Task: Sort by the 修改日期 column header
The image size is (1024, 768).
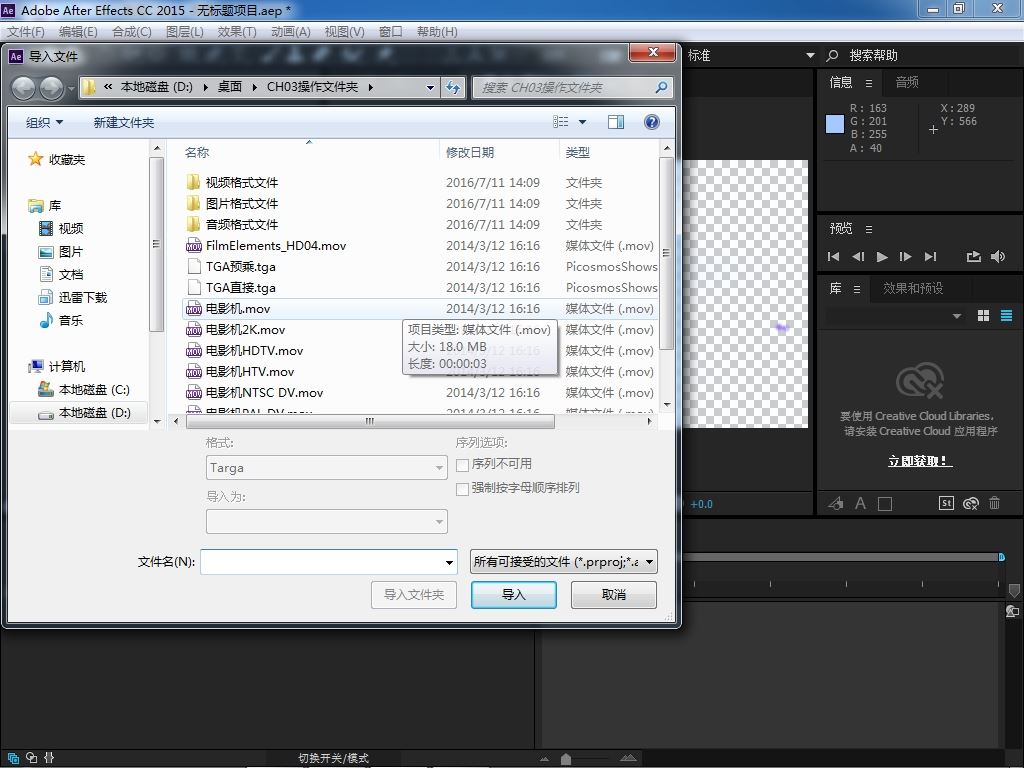Action: click(x=470, y=152)
